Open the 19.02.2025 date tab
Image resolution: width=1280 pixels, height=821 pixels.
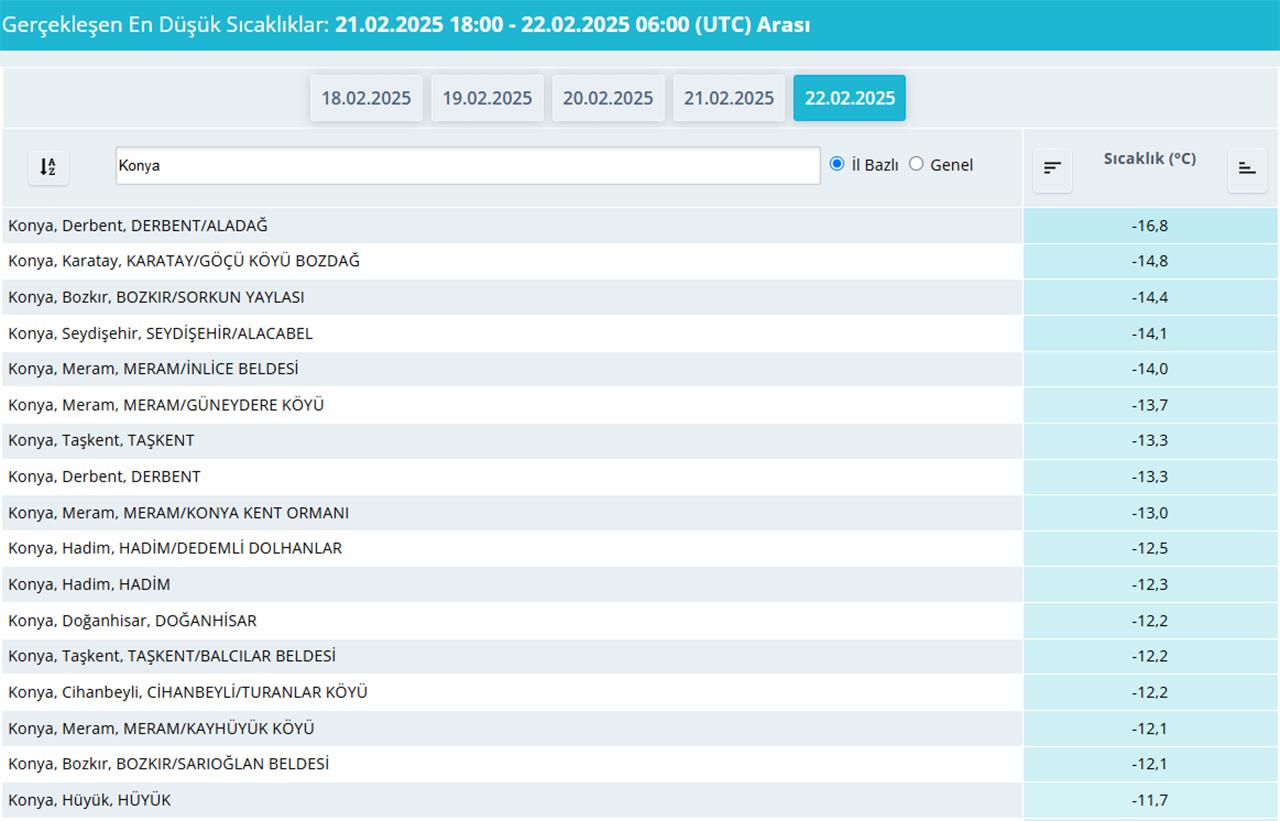pyautogui.click(x=487, y=98)
